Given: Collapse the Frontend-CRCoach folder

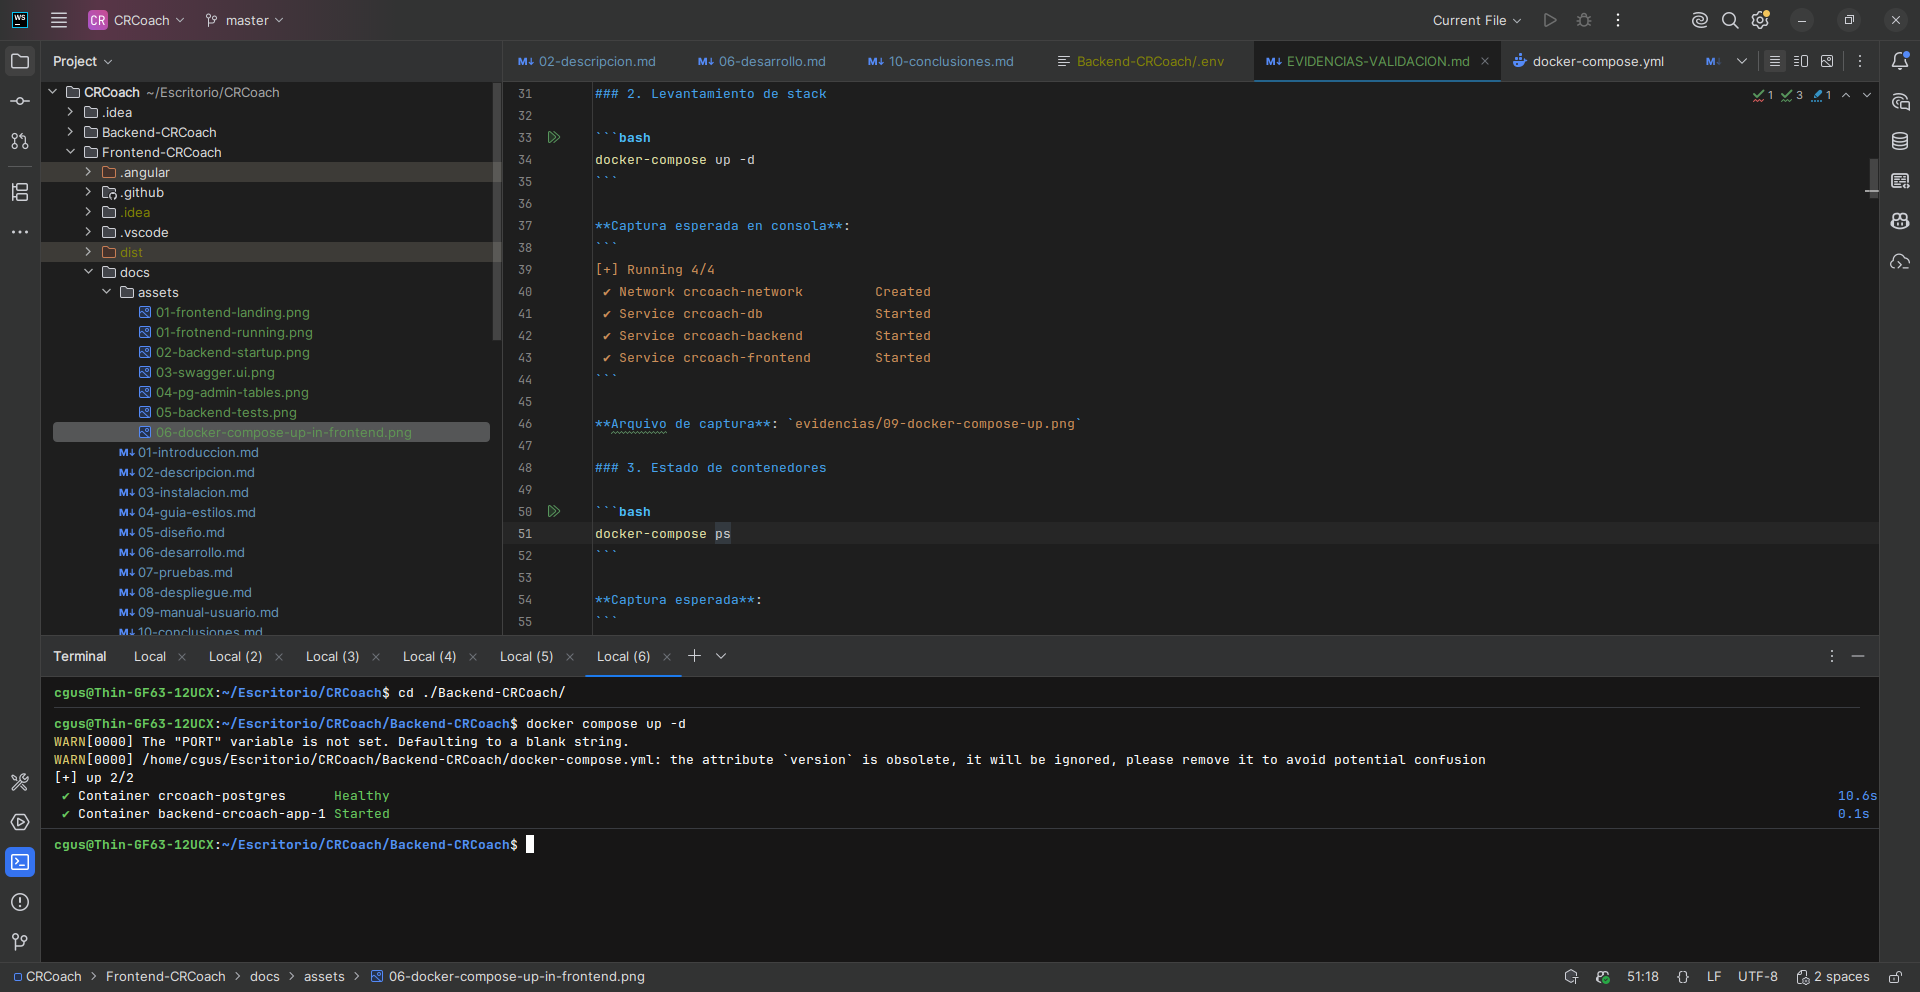Looking at the screenshot, I should pyautogui.click(x=70, y=152).
